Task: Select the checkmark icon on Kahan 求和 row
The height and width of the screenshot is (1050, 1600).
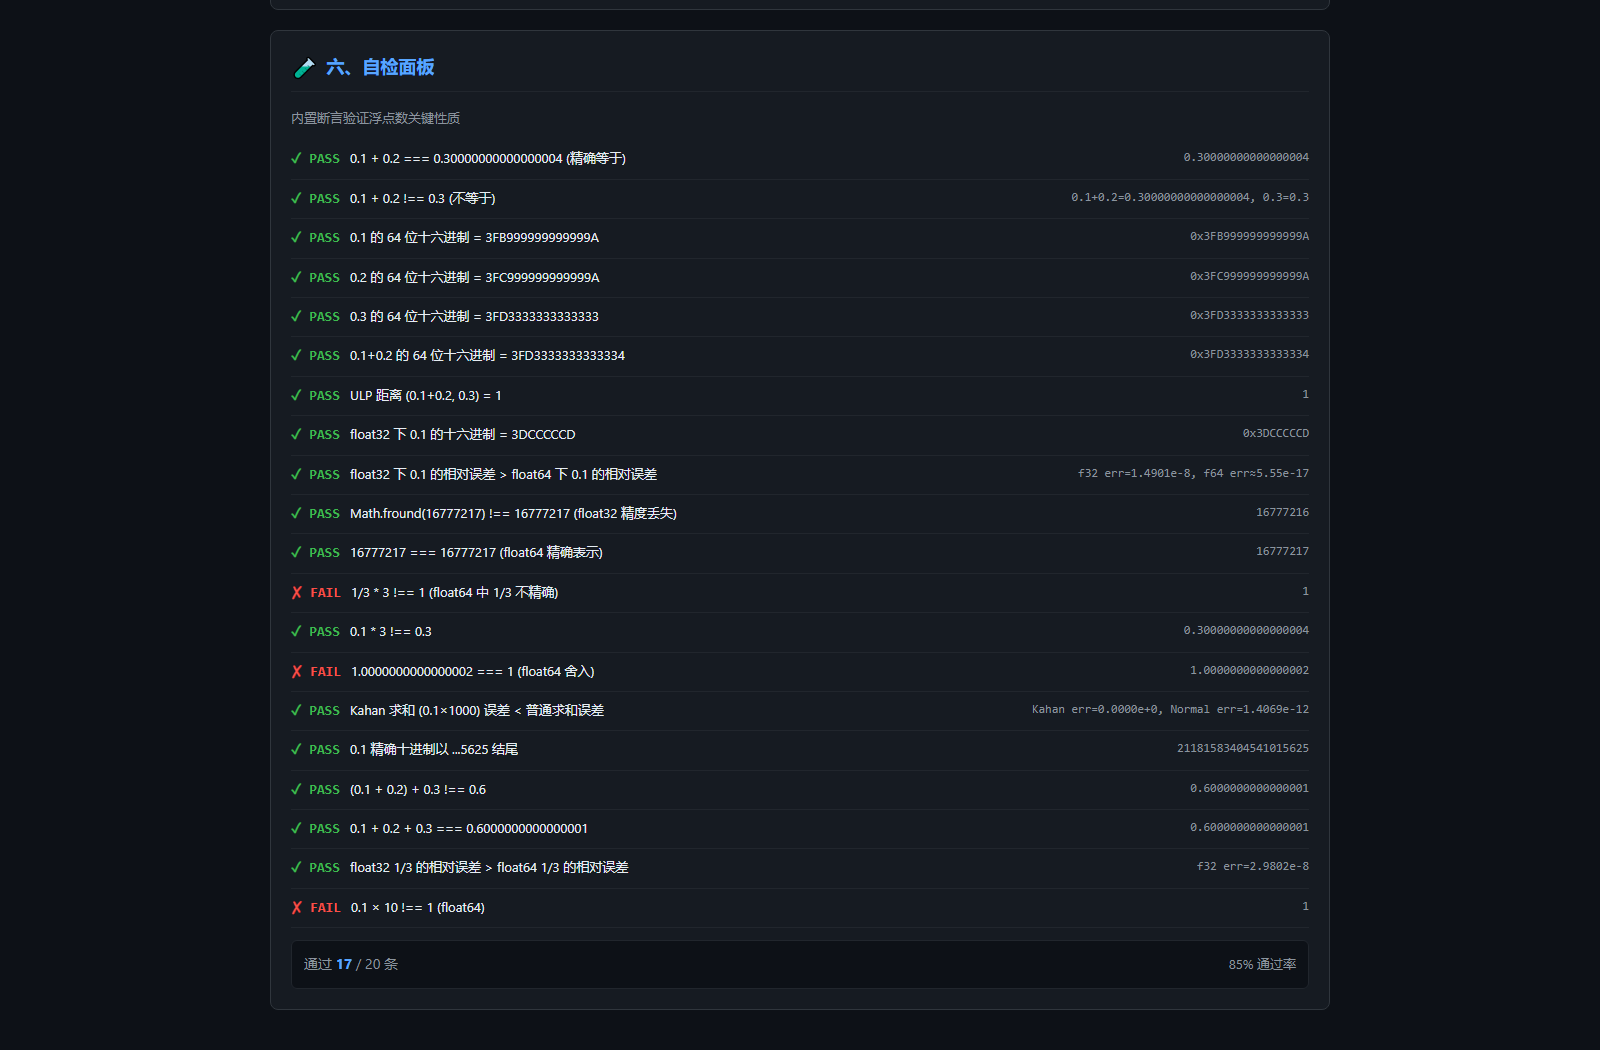Action: tap(296, 710)
